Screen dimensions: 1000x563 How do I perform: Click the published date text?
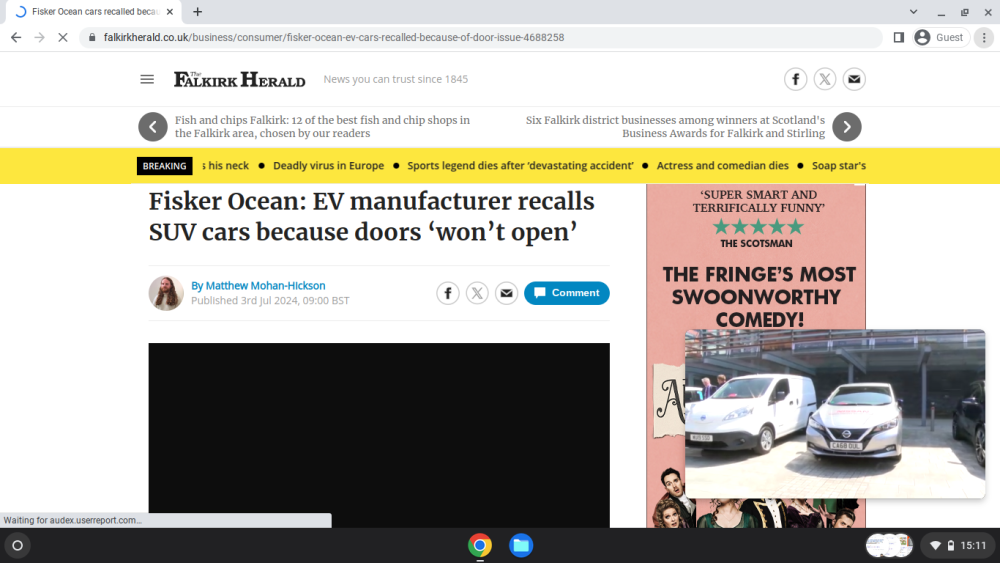[270, 300]
